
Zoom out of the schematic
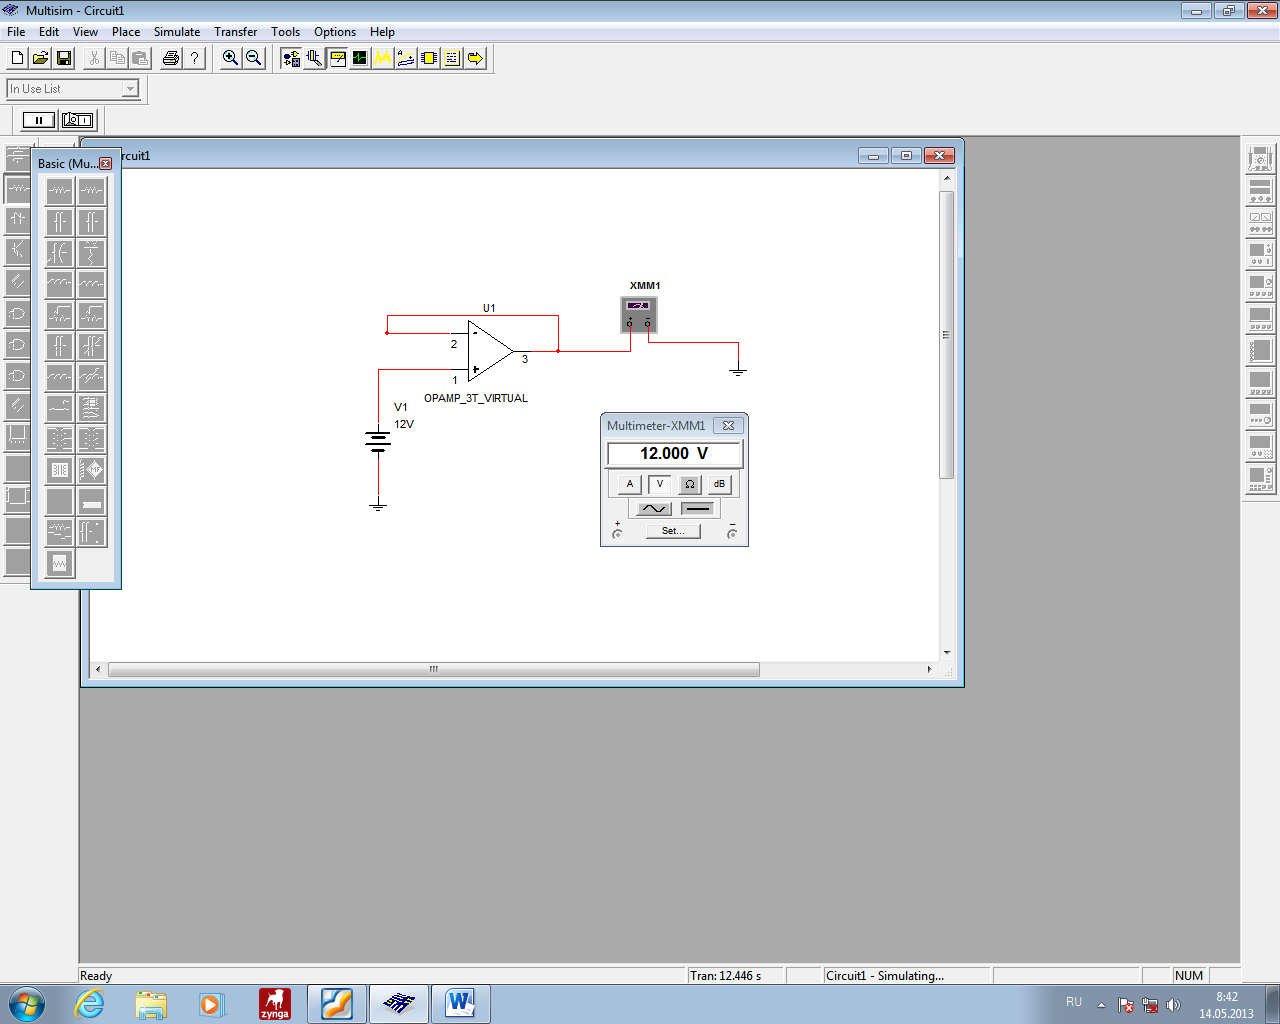click(x=254, y=58)
